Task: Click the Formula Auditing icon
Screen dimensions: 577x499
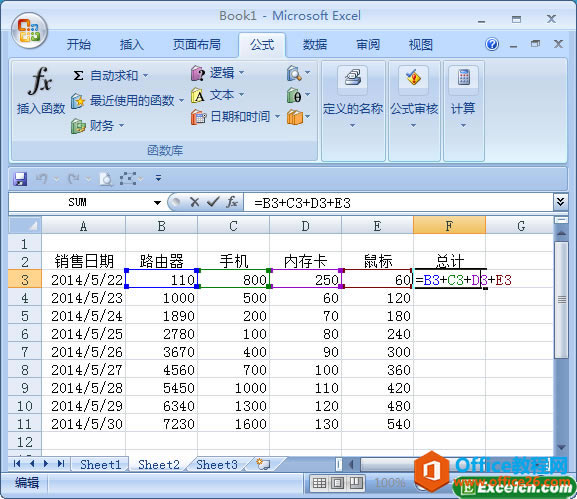Action: 414,78
